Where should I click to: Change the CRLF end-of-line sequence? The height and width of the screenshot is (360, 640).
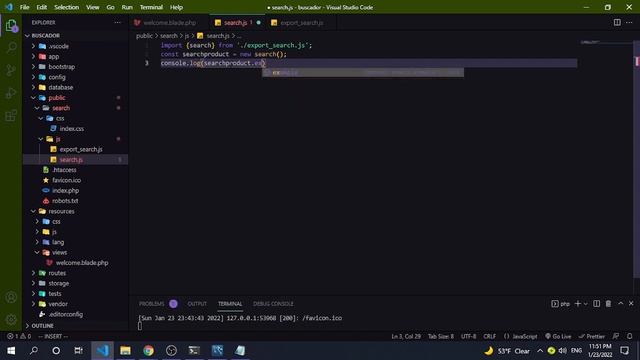pyautogui.click(x=489, y=336)
